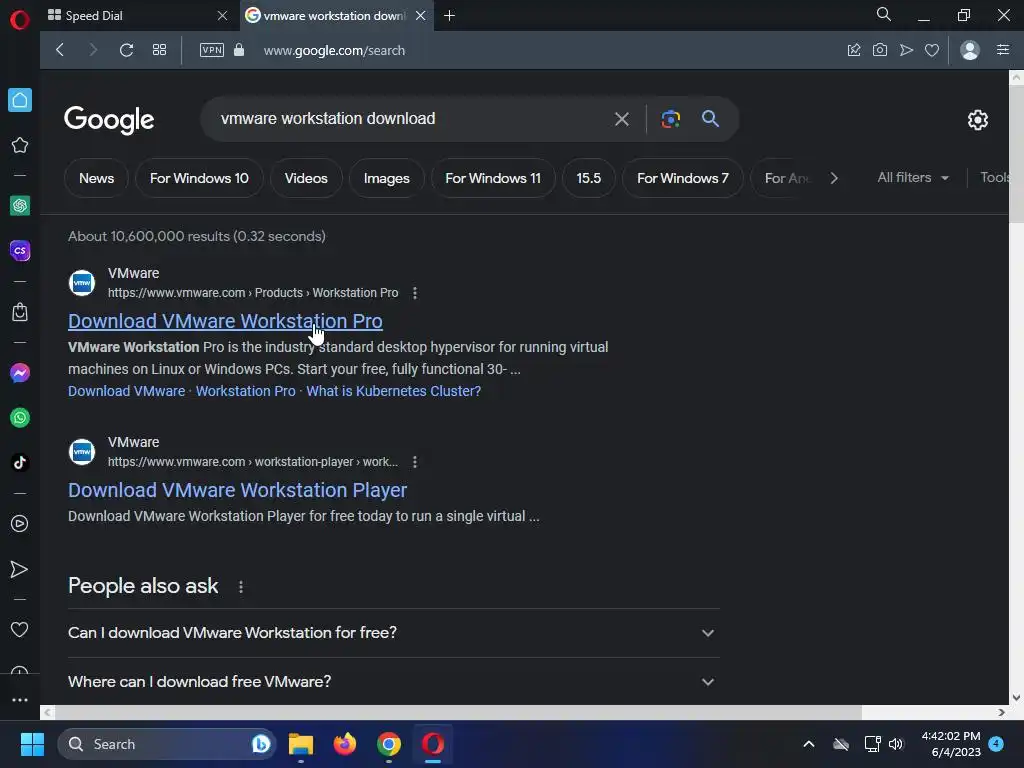Launch Firefox from the taskbar

[x=345, y=744]
